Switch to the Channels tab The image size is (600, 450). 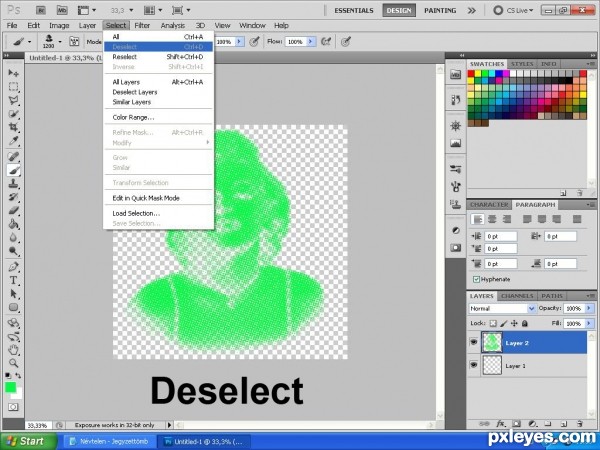(517, 296)
